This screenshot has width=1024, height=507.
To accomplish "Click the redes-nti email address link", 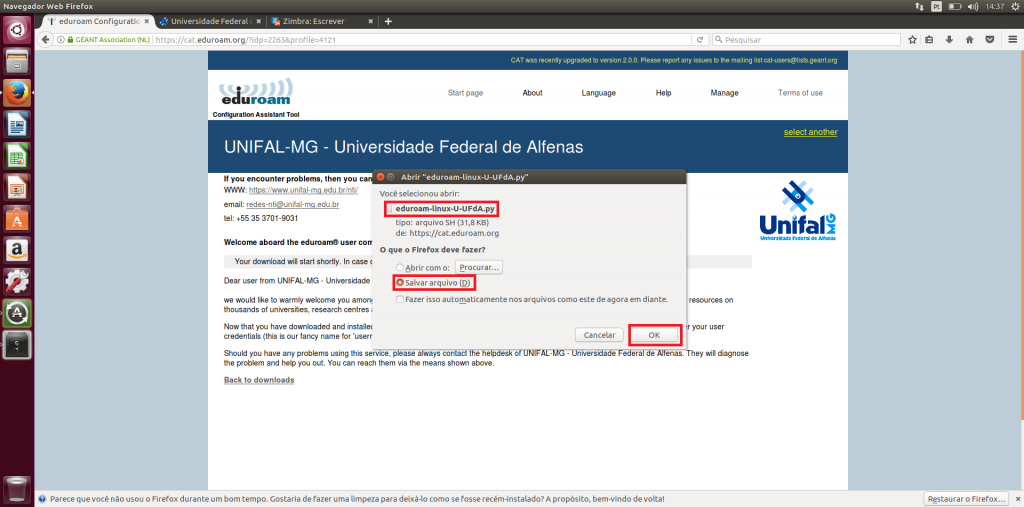I will click(x=292, y=204).
